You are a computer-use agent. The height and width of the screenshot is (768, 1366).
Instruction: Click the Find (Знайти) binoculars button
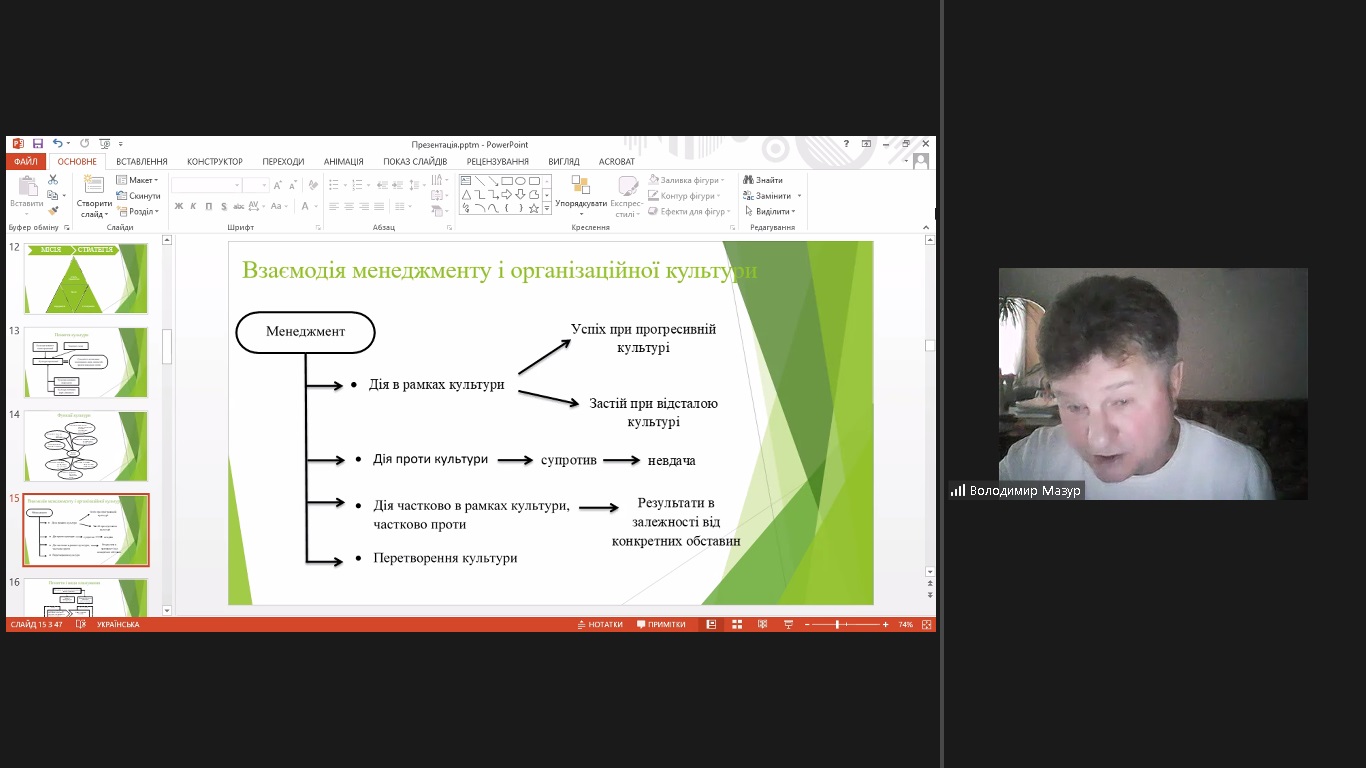pos(763,180)
